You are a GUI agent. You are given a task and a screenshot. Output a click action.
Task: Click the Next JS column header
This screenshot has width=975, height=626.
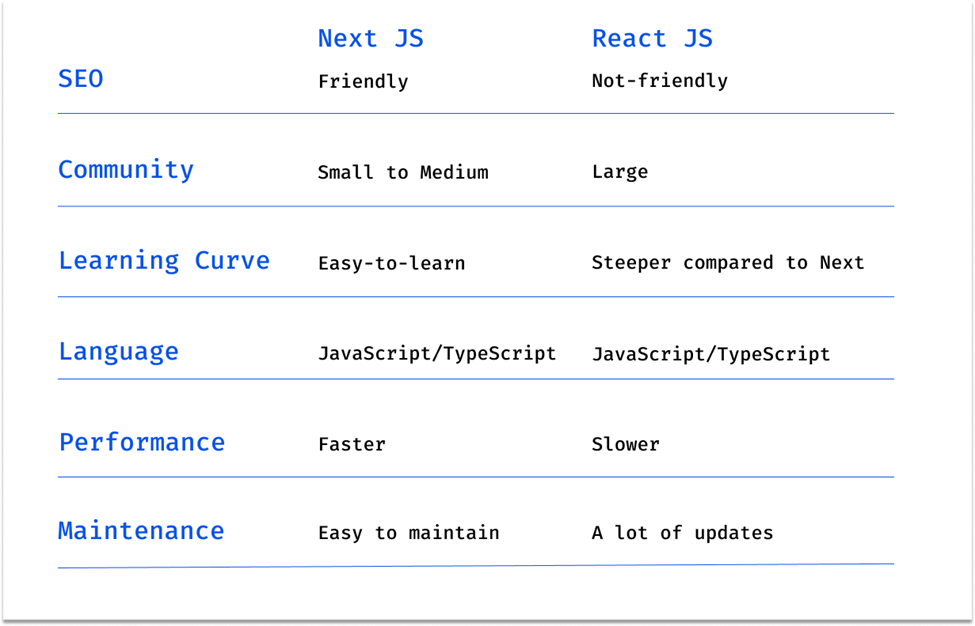click(371, 39)
